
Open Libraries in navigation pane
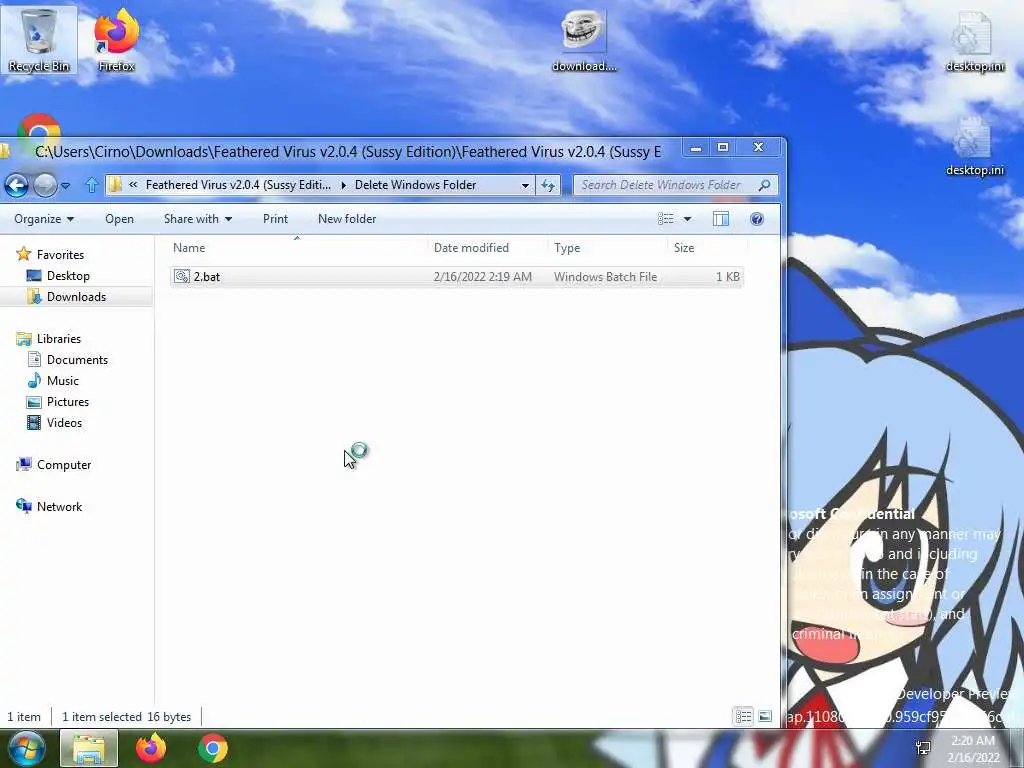(x=59, y=339)
